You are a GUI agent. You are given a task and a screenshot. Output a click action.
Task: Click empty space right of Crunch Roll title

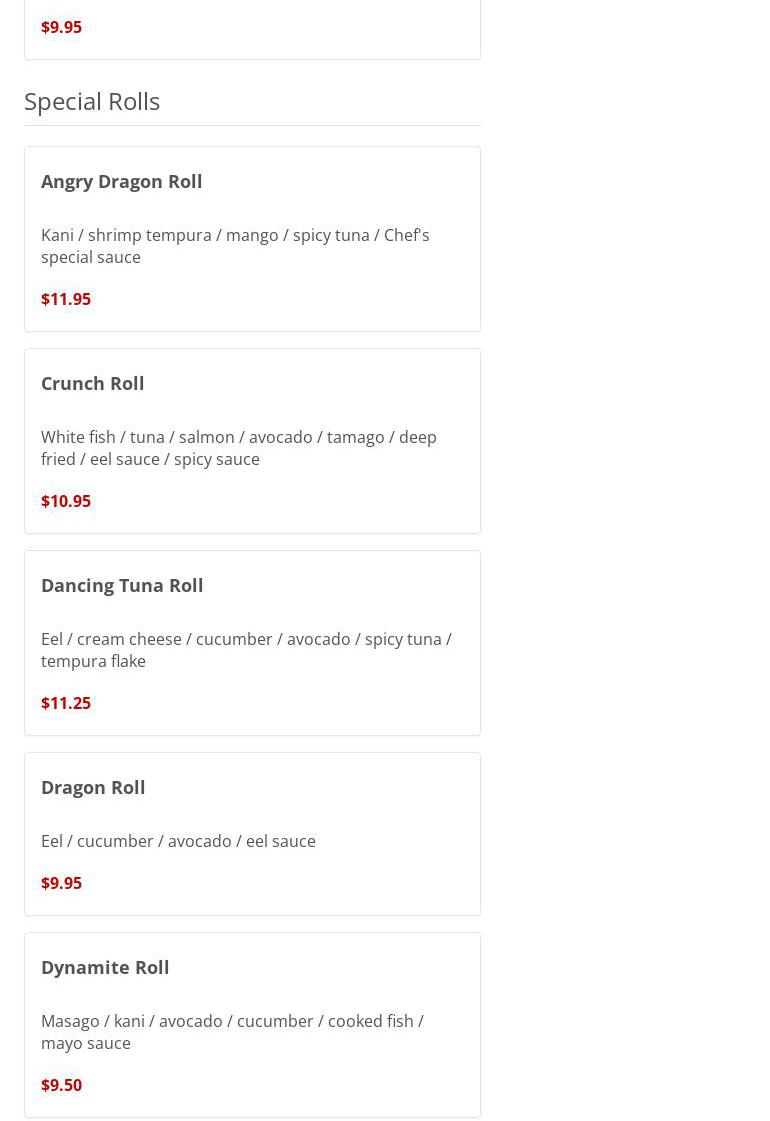pos(320,383)
